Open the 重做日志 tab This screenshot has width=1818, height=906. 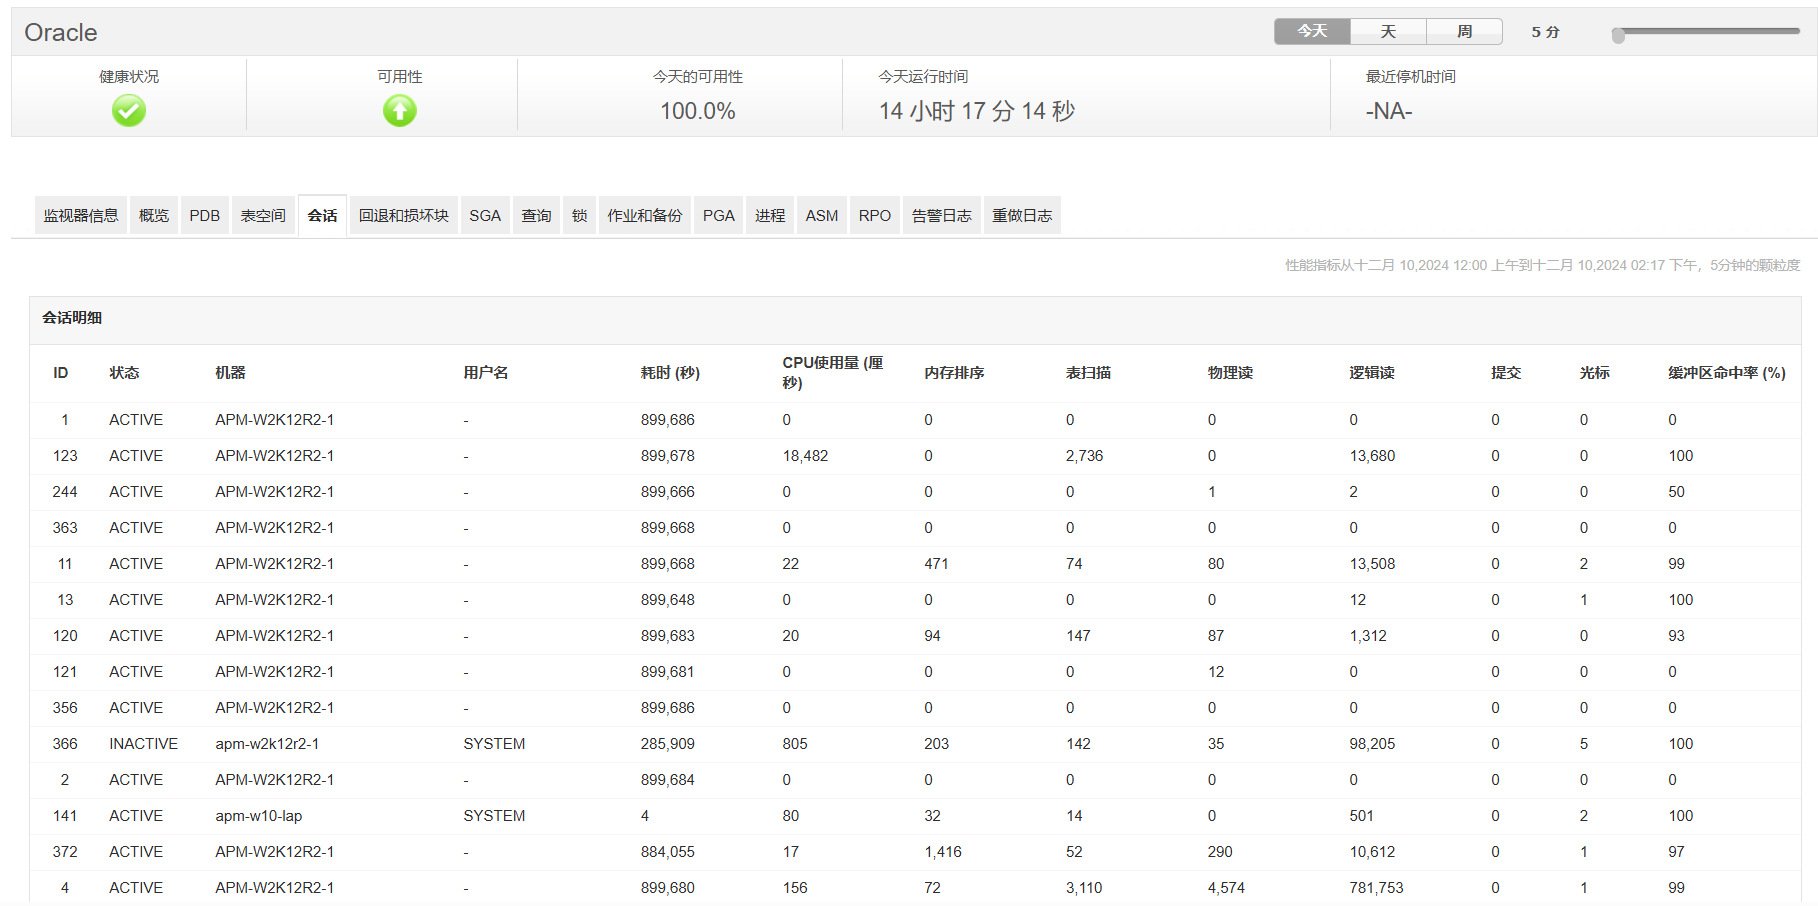point(1022,216)
